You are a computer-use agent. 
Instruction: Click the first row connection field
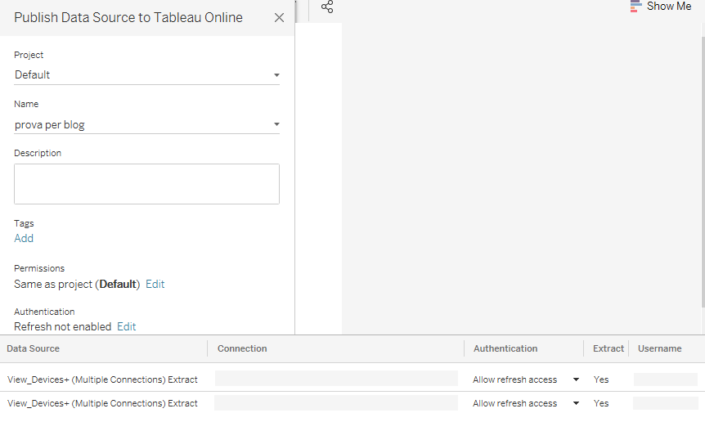[336, 380]
